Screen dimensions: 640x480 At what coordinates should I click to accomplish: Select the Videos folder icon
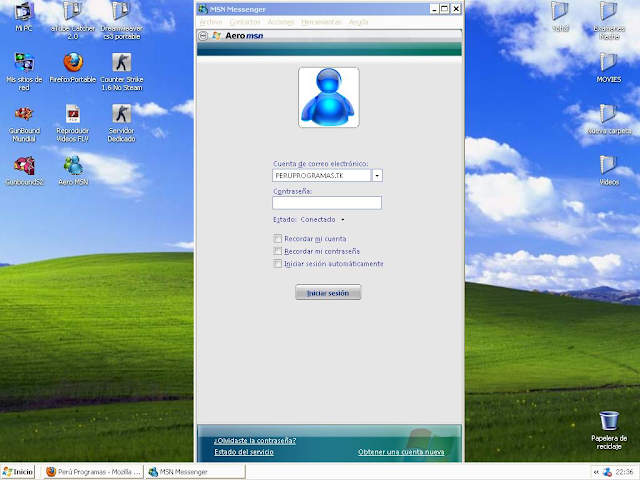tap(609, 171)
